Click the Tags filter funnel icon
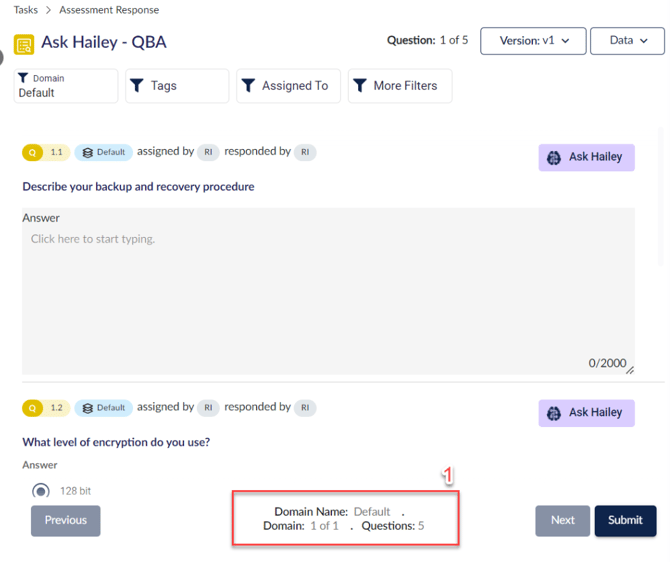670x562 pixels. (x=137, y=86)
